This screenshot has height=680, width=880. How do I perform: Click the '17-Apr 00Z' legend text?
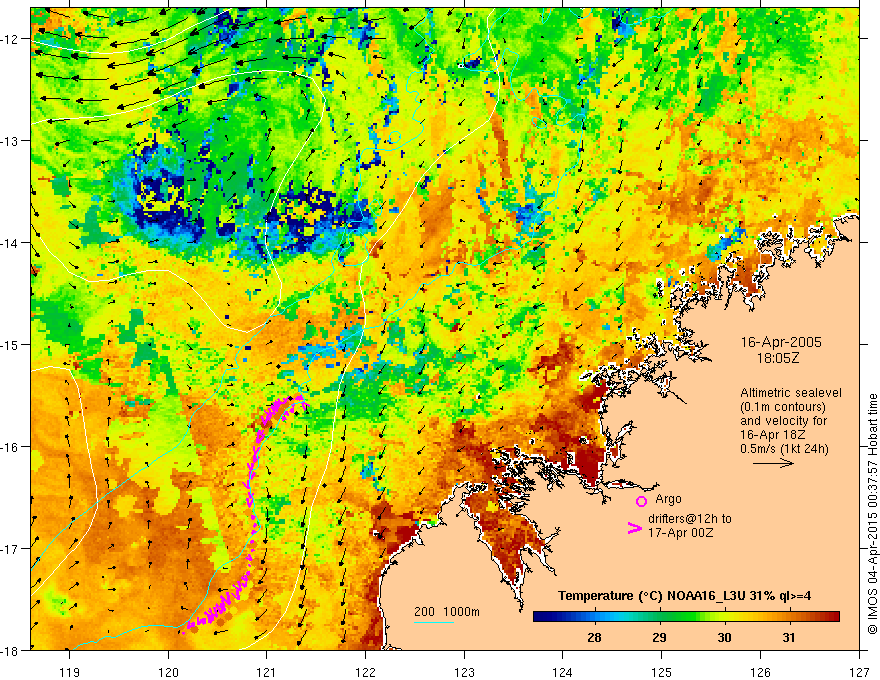[x=681, y=532]
